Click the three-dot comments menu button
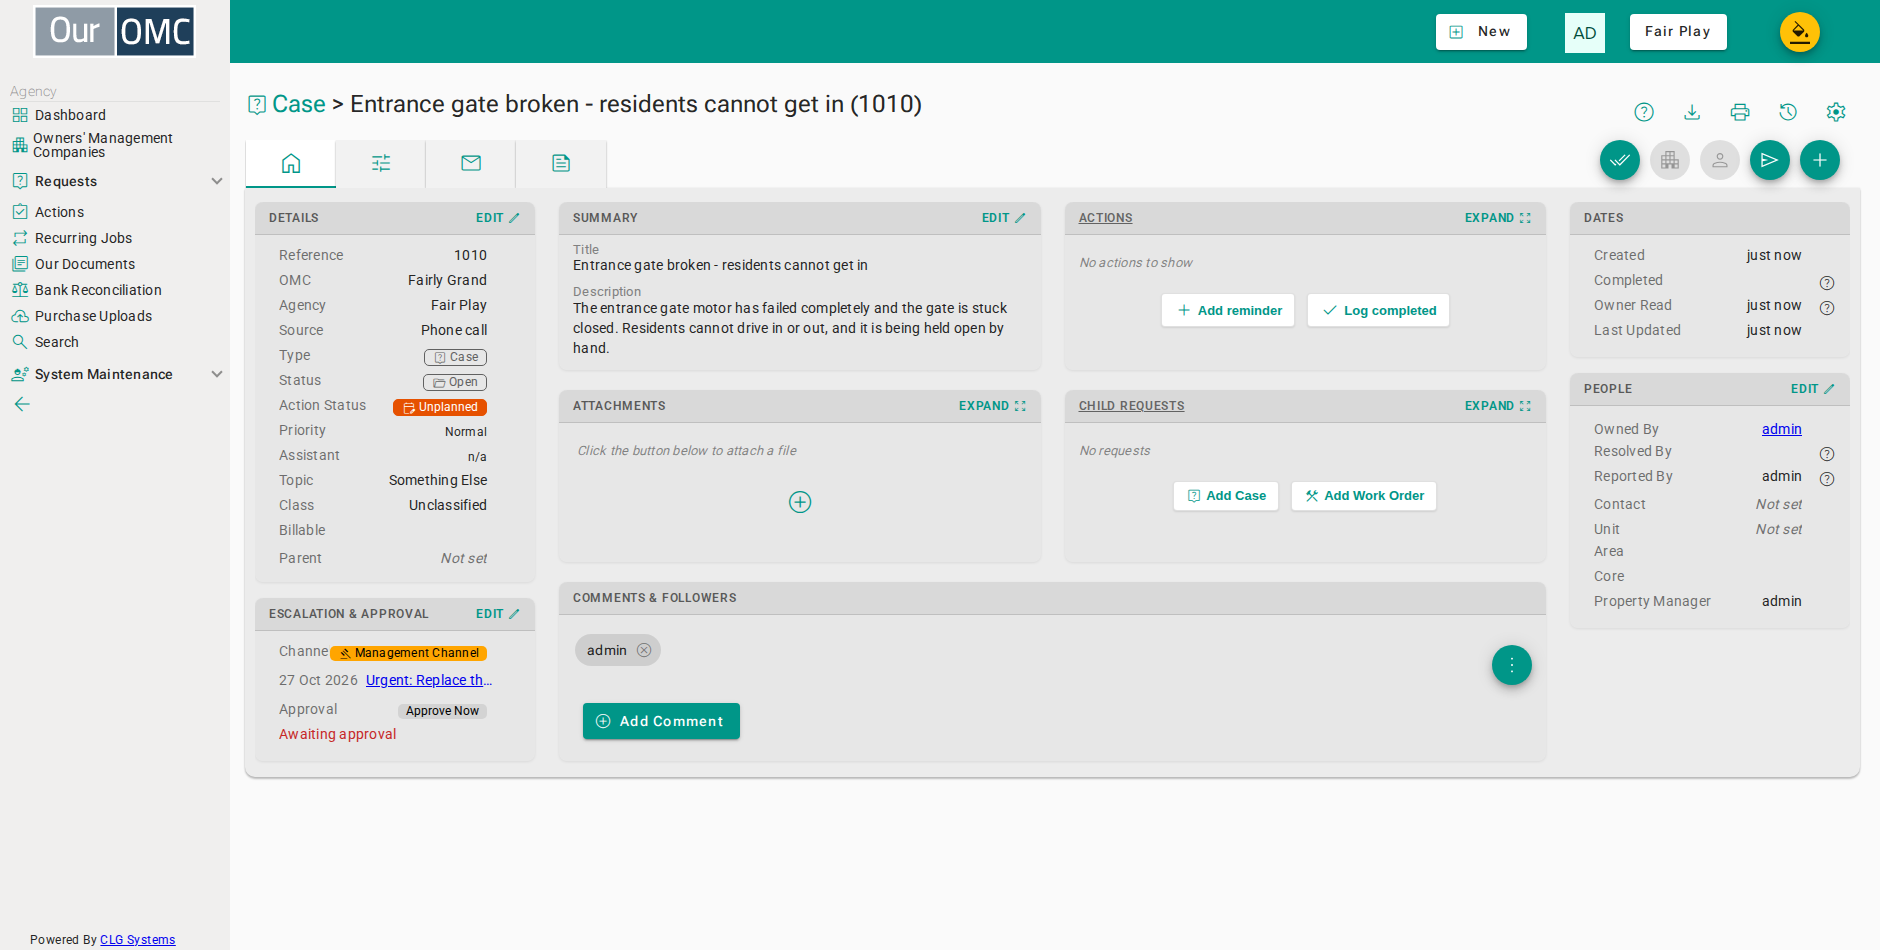The height and width of the screenshot is (950, 1880). tap(1512, 665)
